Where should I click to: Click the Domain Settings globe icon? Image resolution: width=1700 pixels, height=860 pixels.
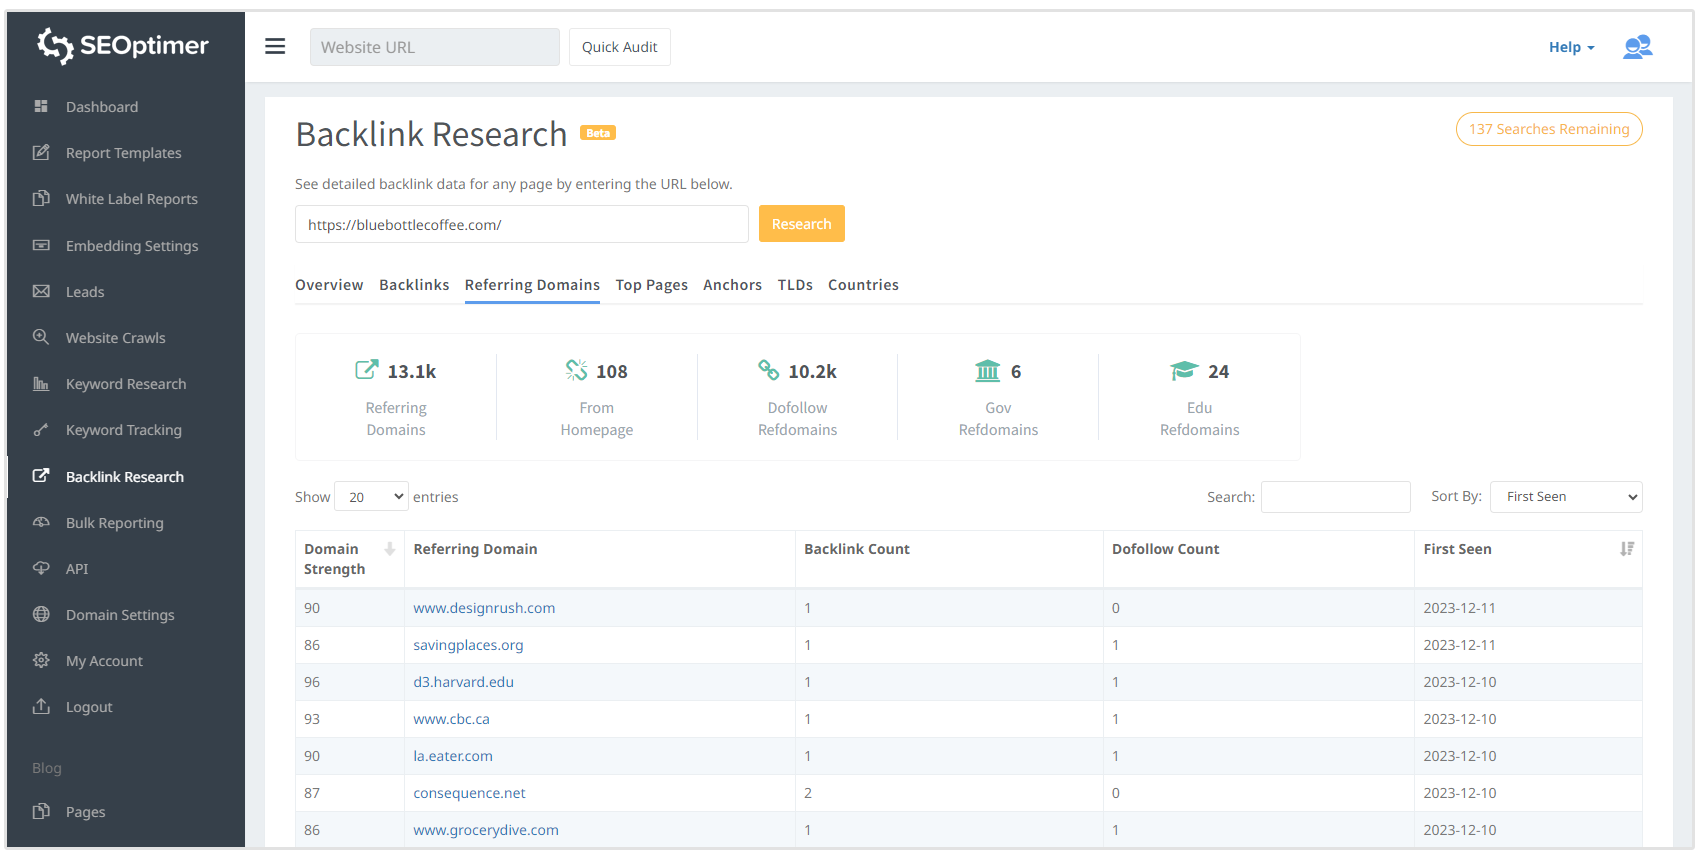click(x=41, y=614)
